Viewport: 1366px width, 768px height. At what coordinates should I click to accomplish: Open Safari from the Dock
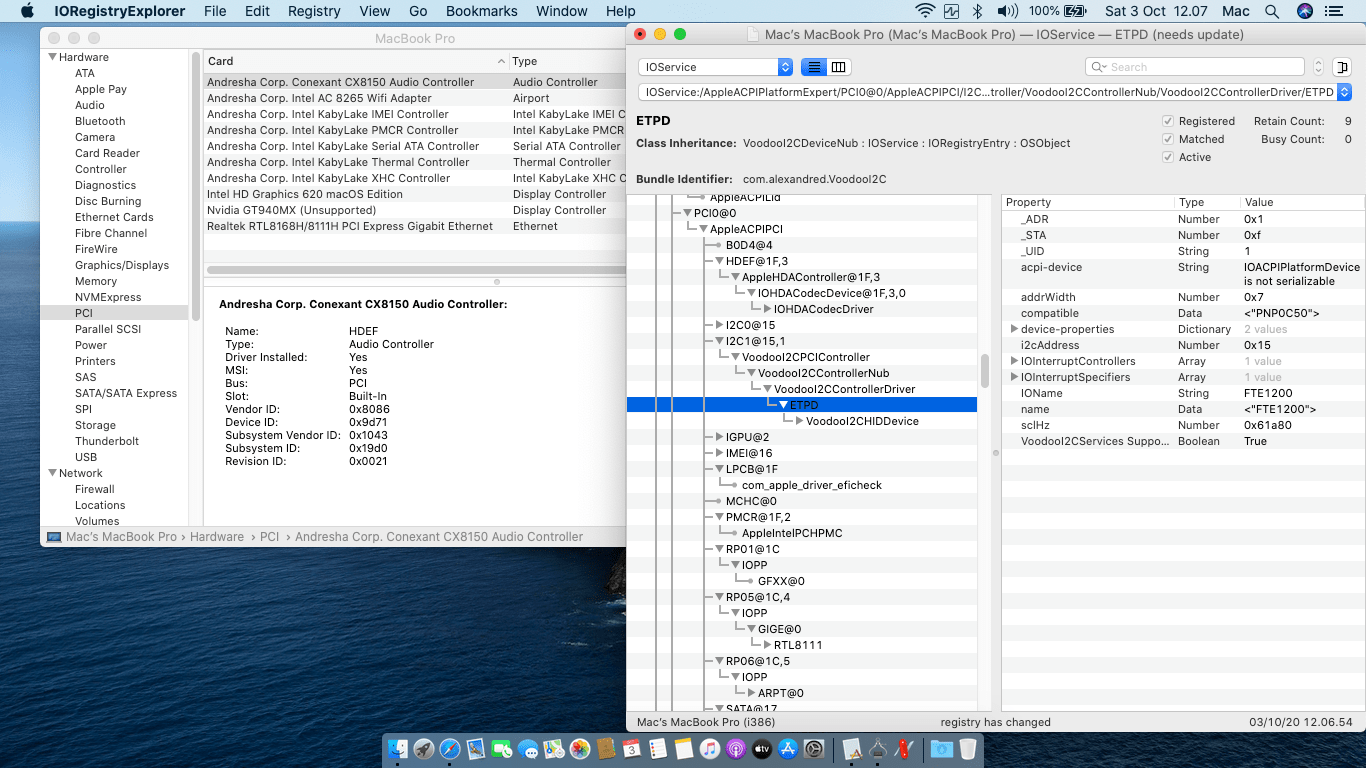[450, 748]
